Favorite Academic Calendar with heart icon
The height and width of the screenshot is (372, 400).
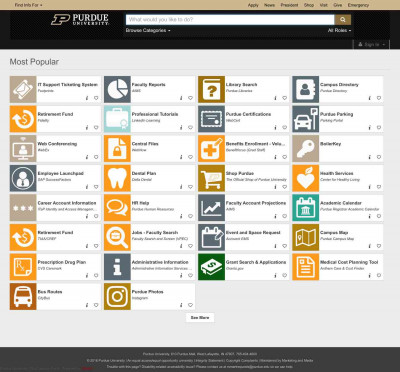point(379,216)
